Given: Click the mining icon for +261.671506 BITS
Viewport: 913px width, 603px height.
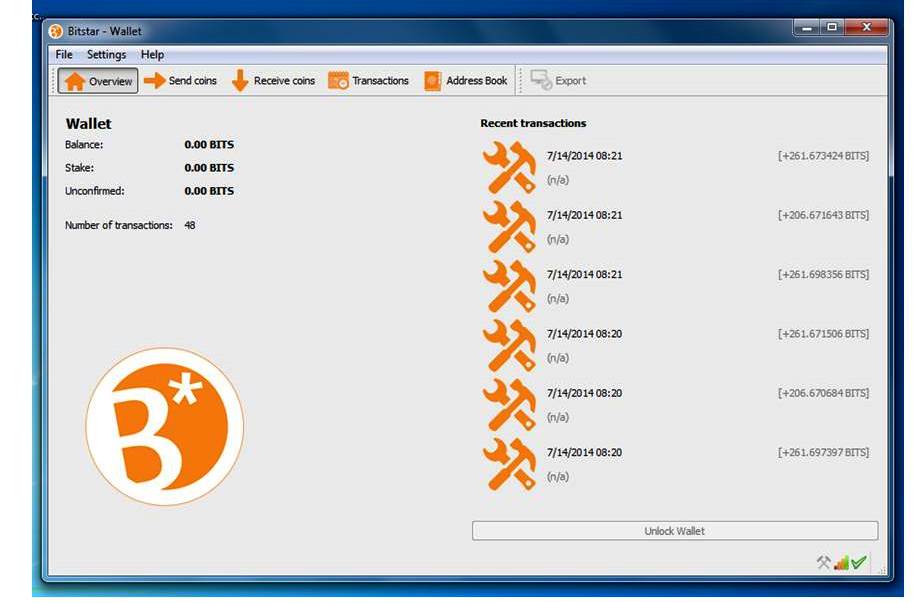Looking at the screenshot, I should pos(509,345).
